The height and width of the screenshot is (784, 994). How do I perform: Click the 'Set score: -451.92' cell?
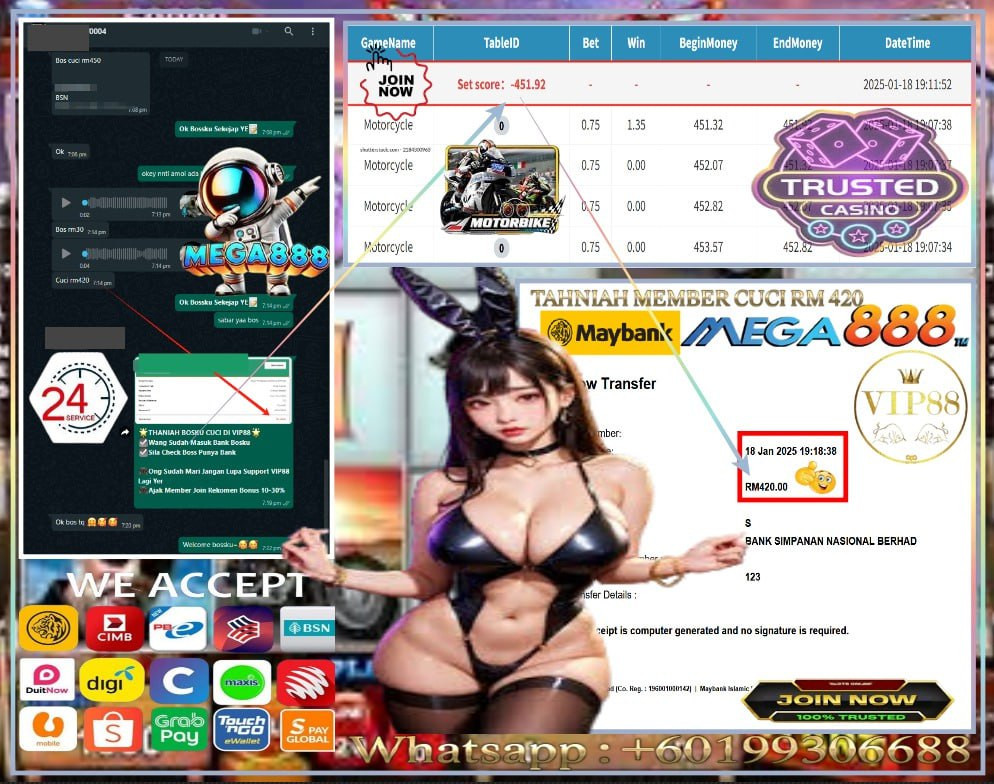pos(501,84)
